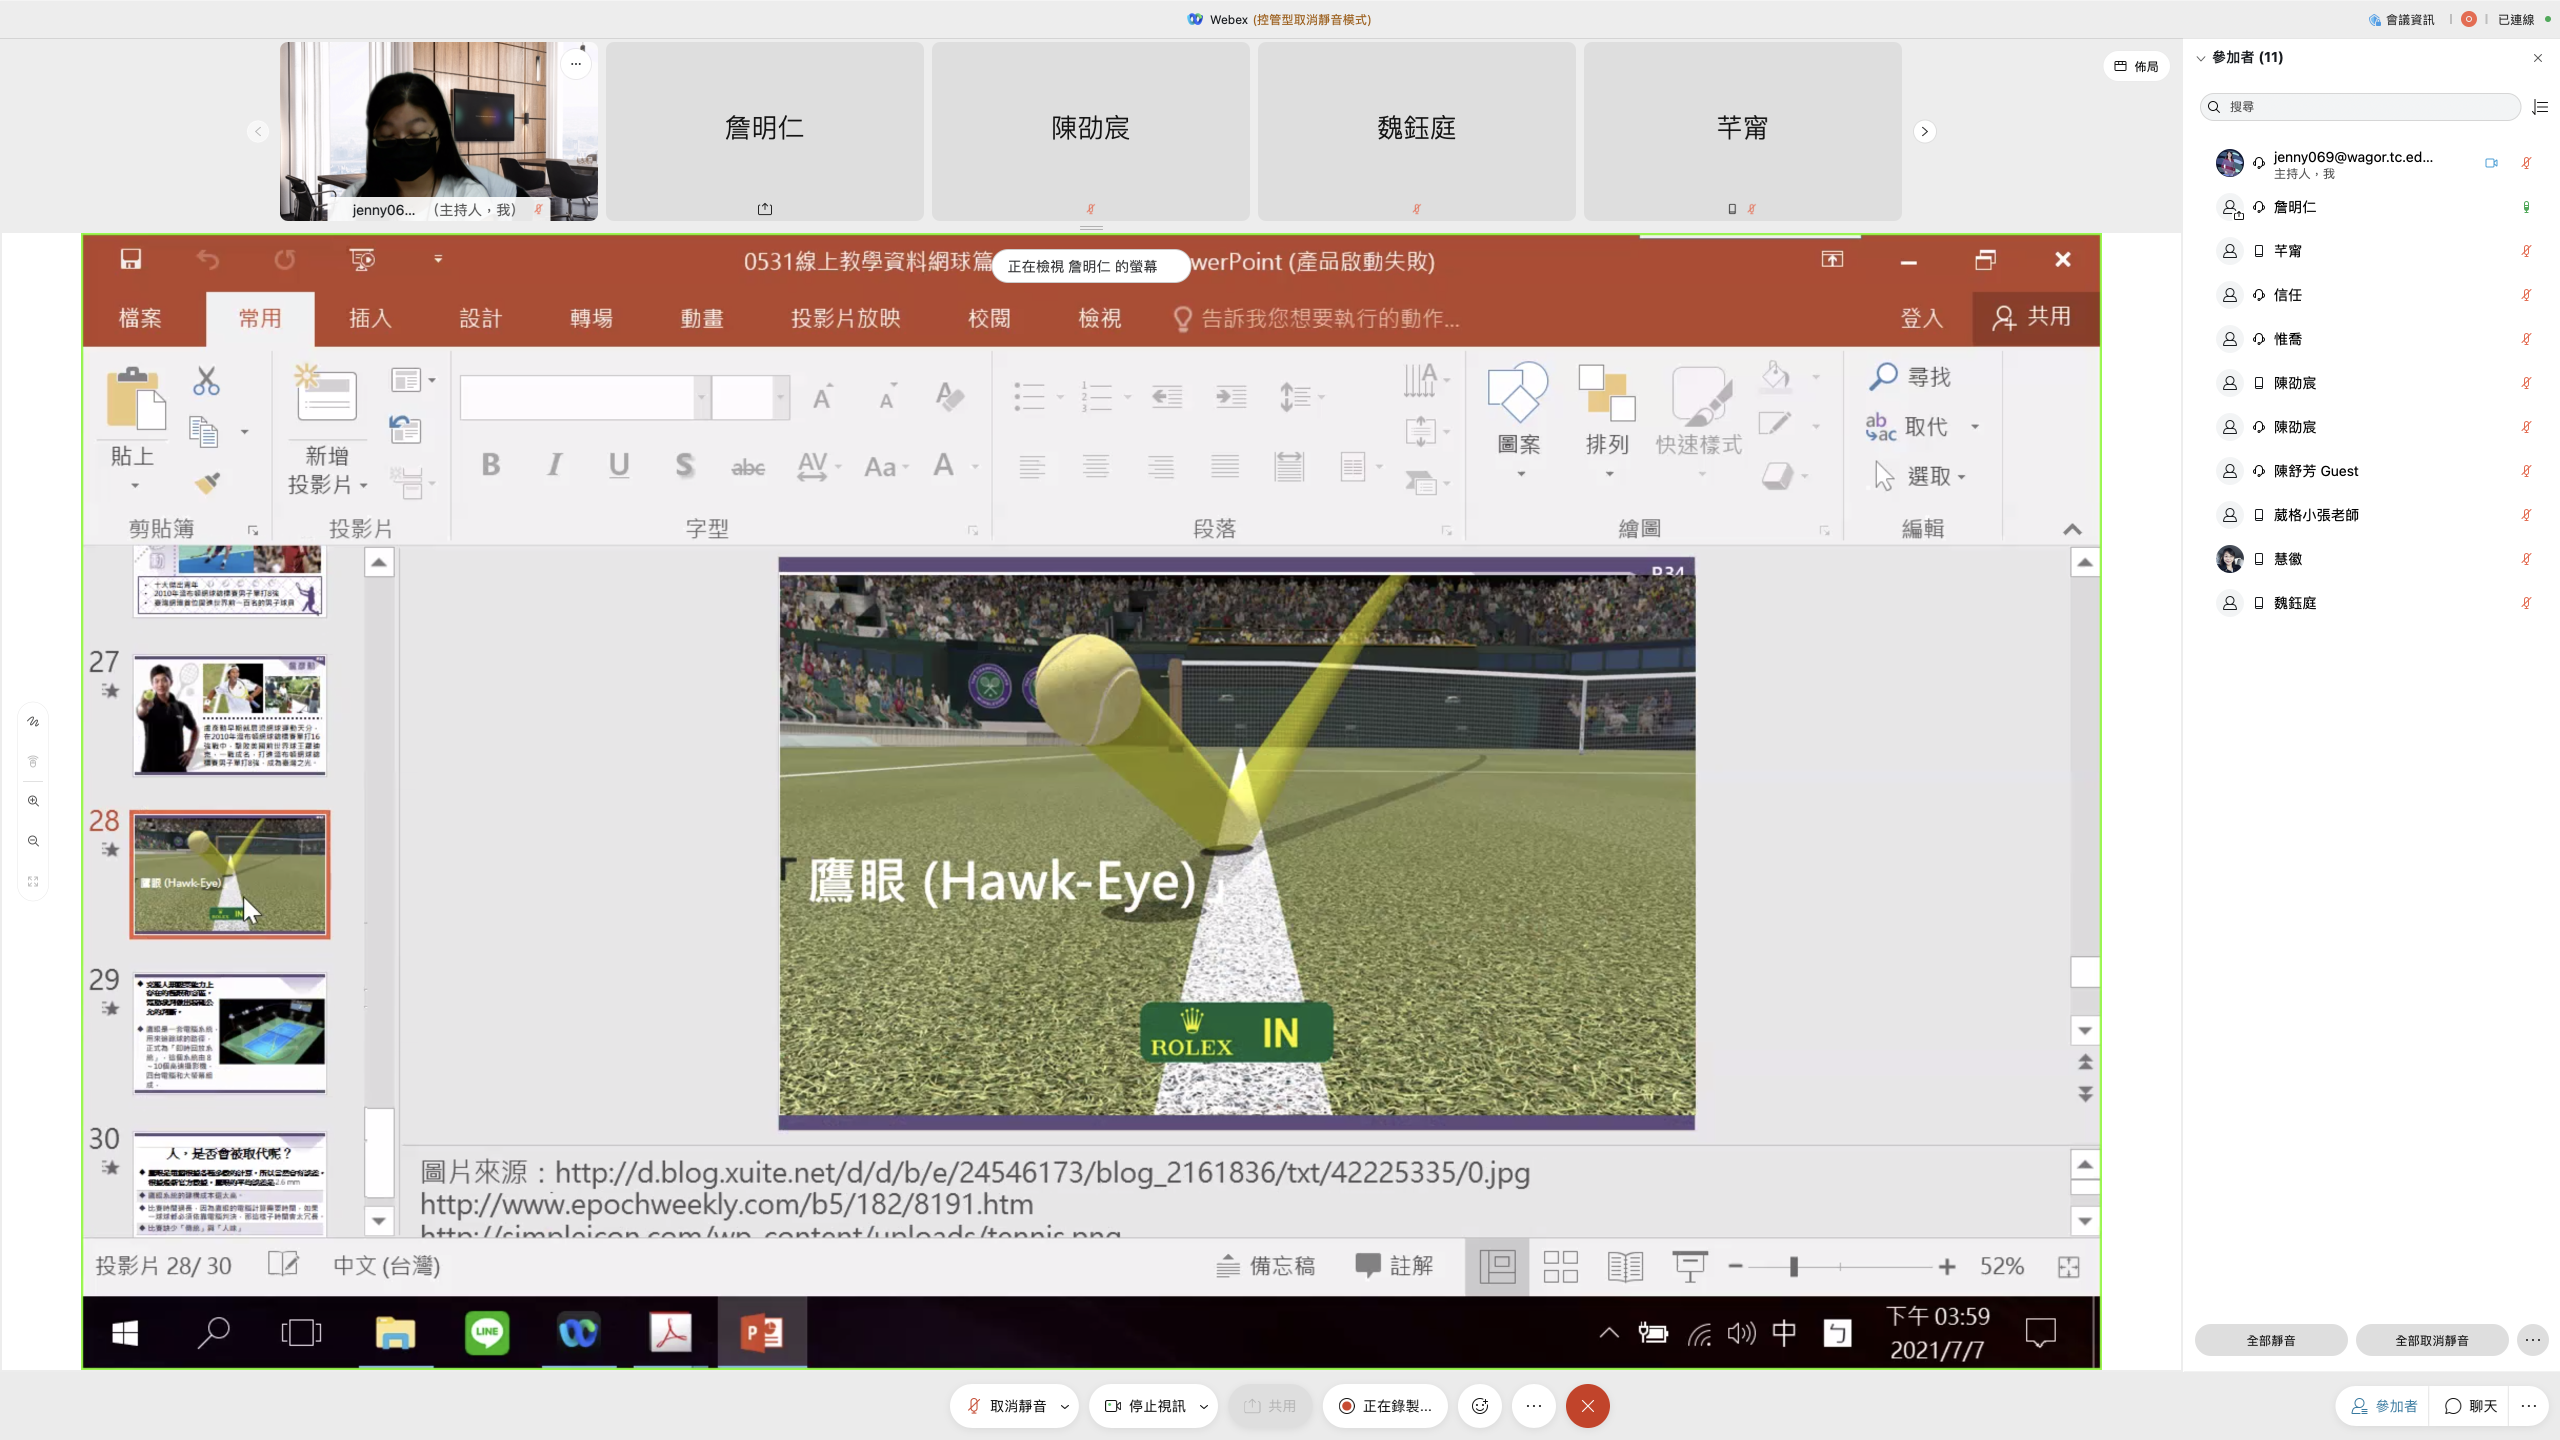
Task: Toggle the 備忘稿 notes pane
Action: (x=1266, y=1266)
